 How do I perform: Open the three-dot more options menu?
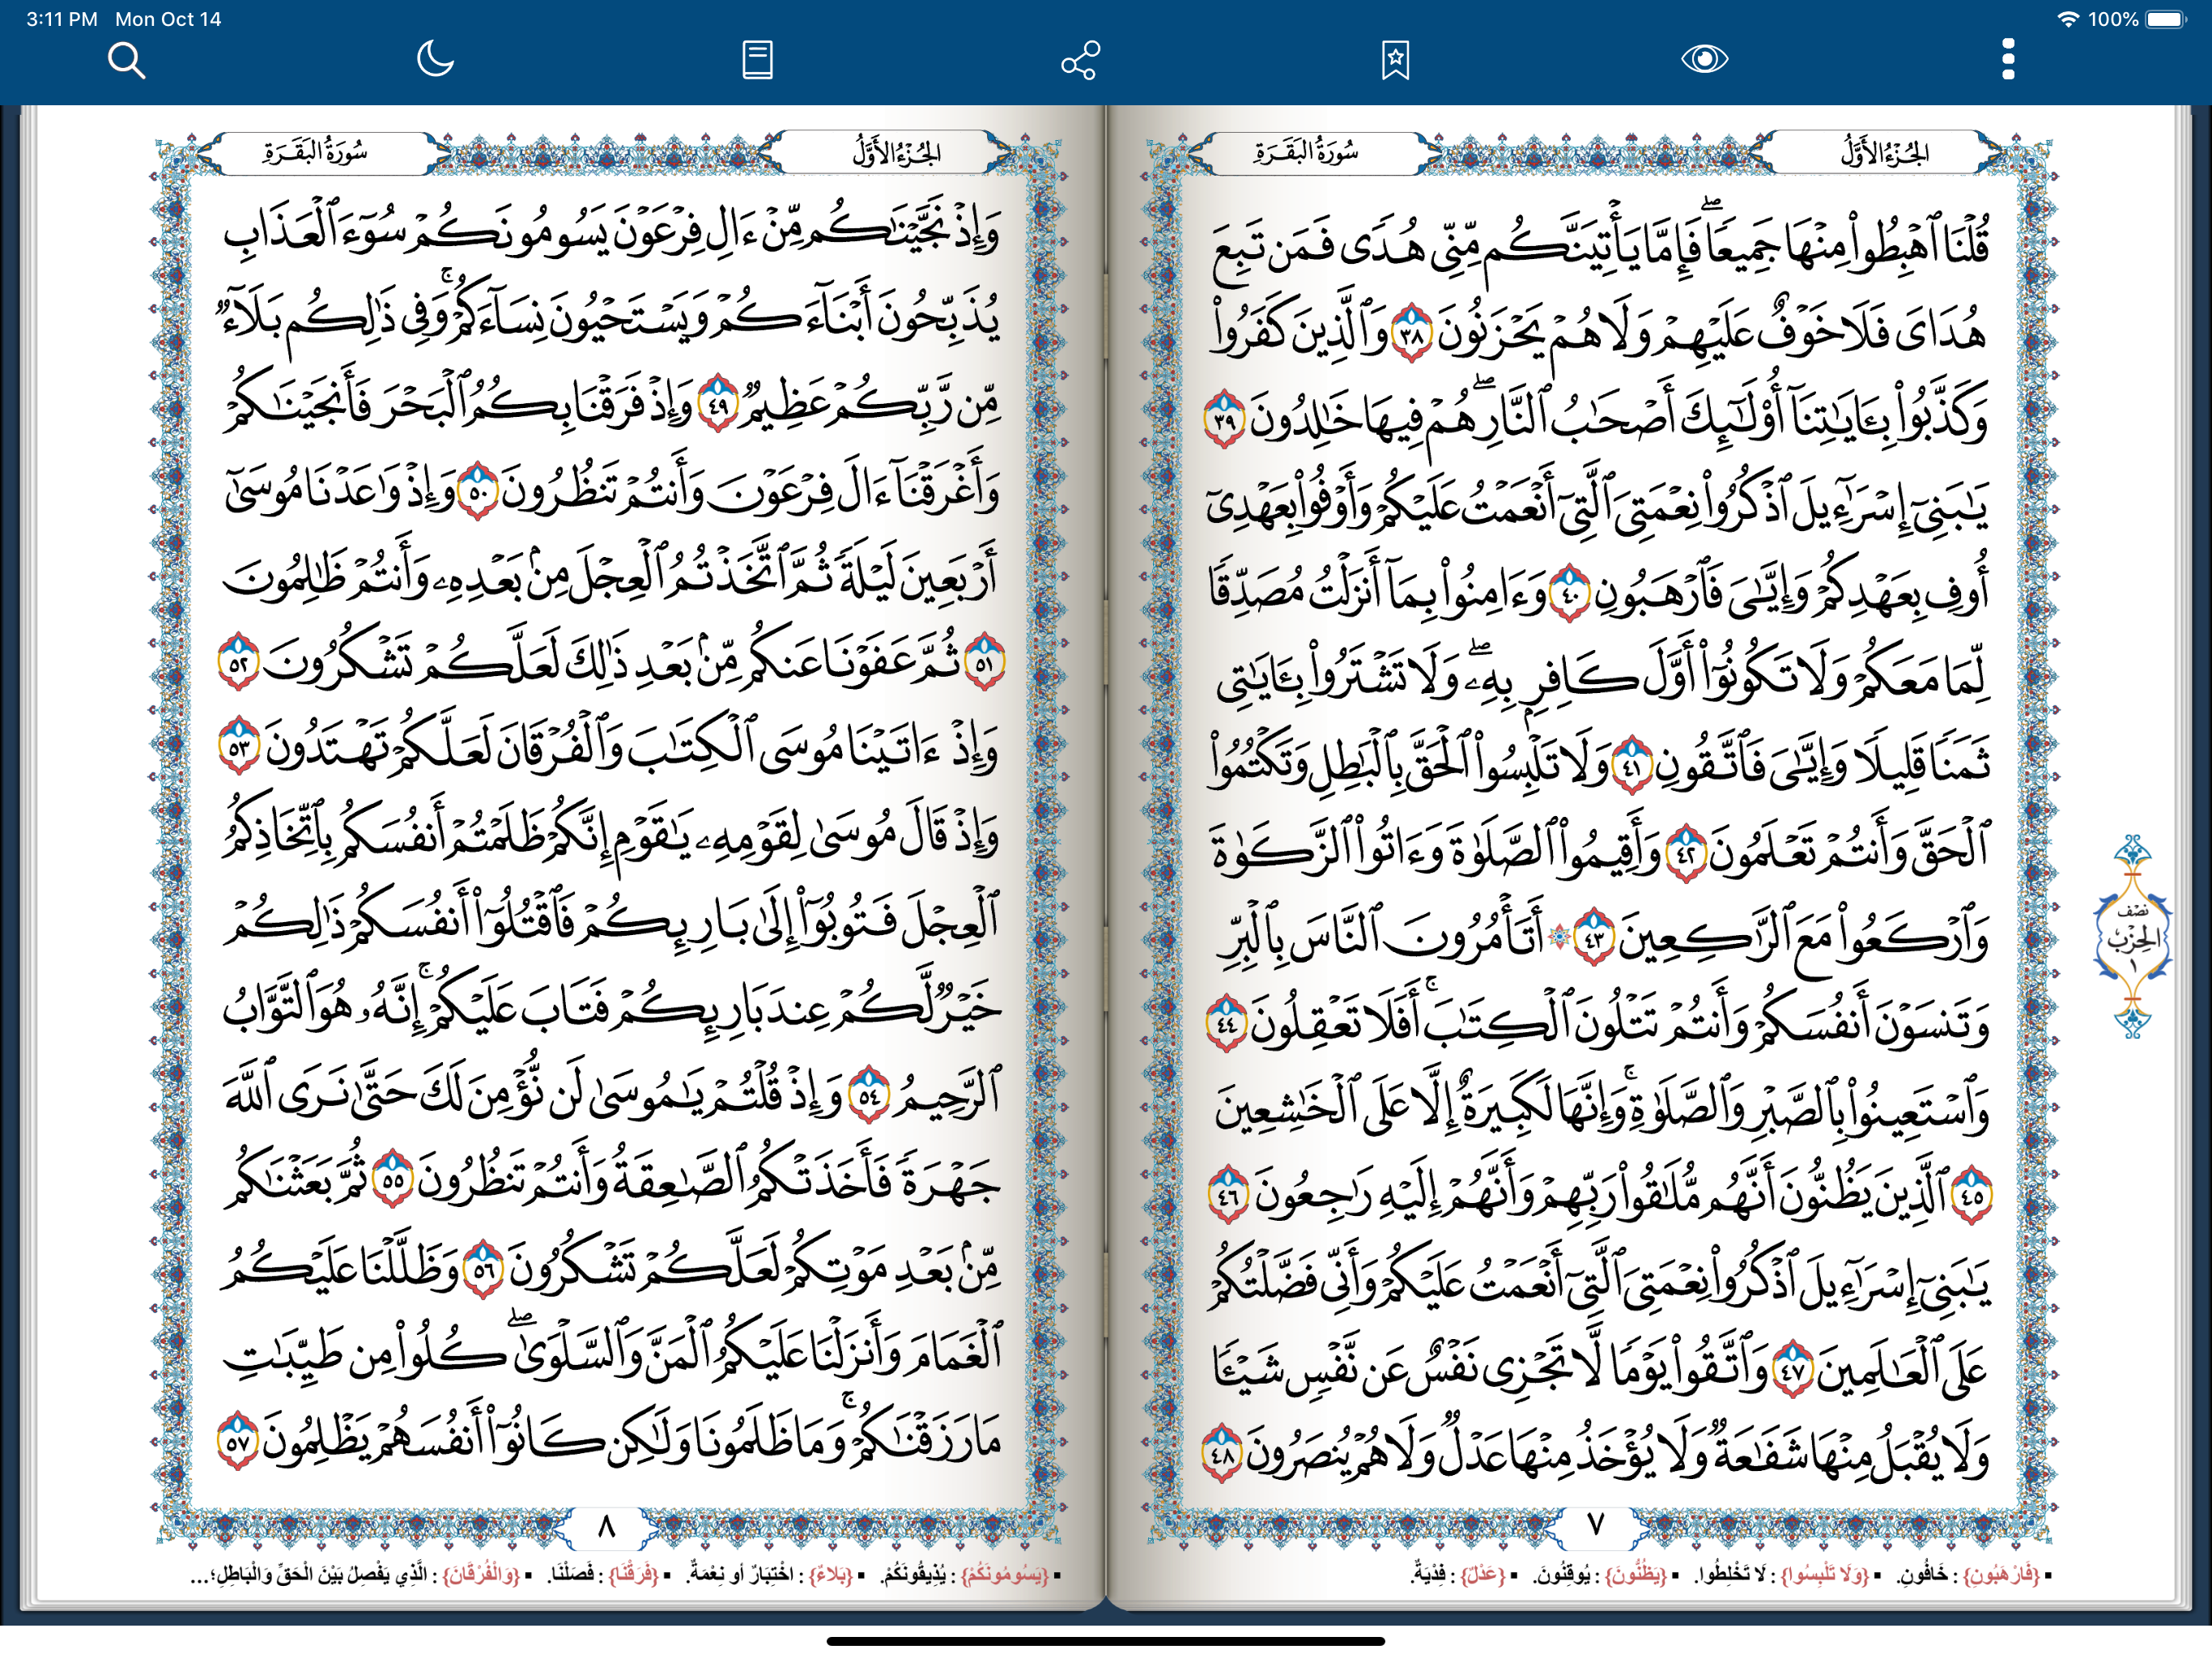(2008, 59)
